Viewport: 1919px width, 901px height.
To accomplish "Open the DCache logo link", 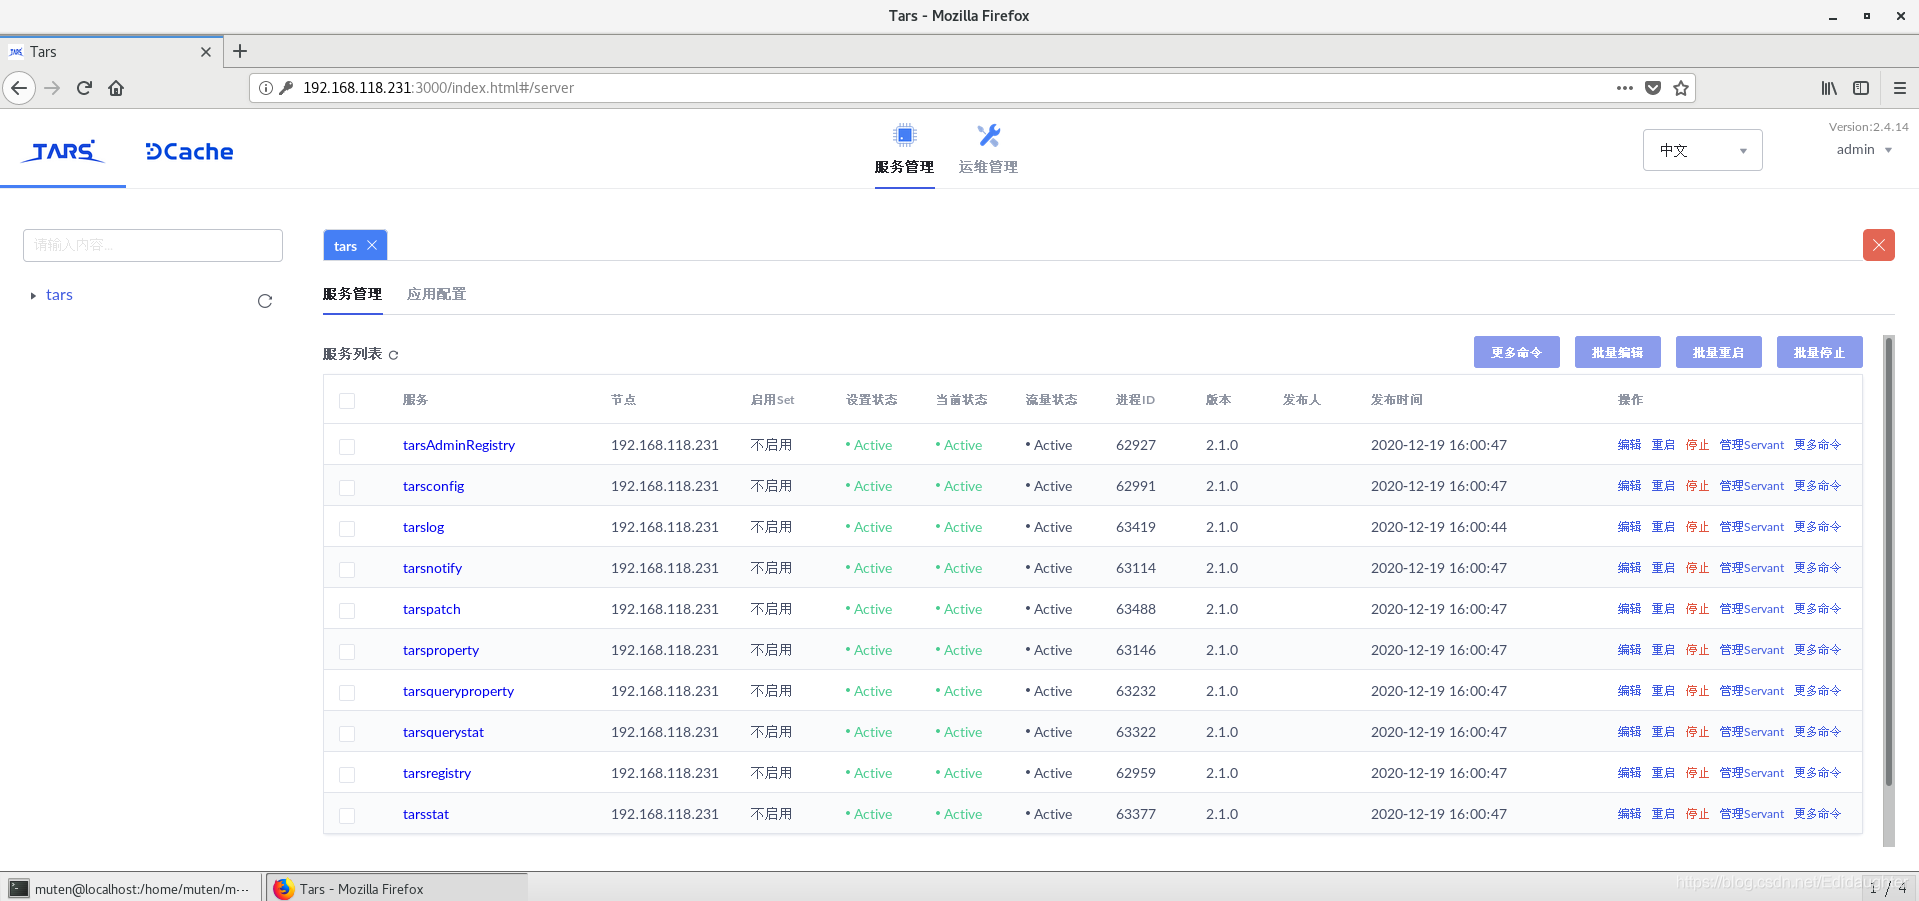I will [189, 152].
